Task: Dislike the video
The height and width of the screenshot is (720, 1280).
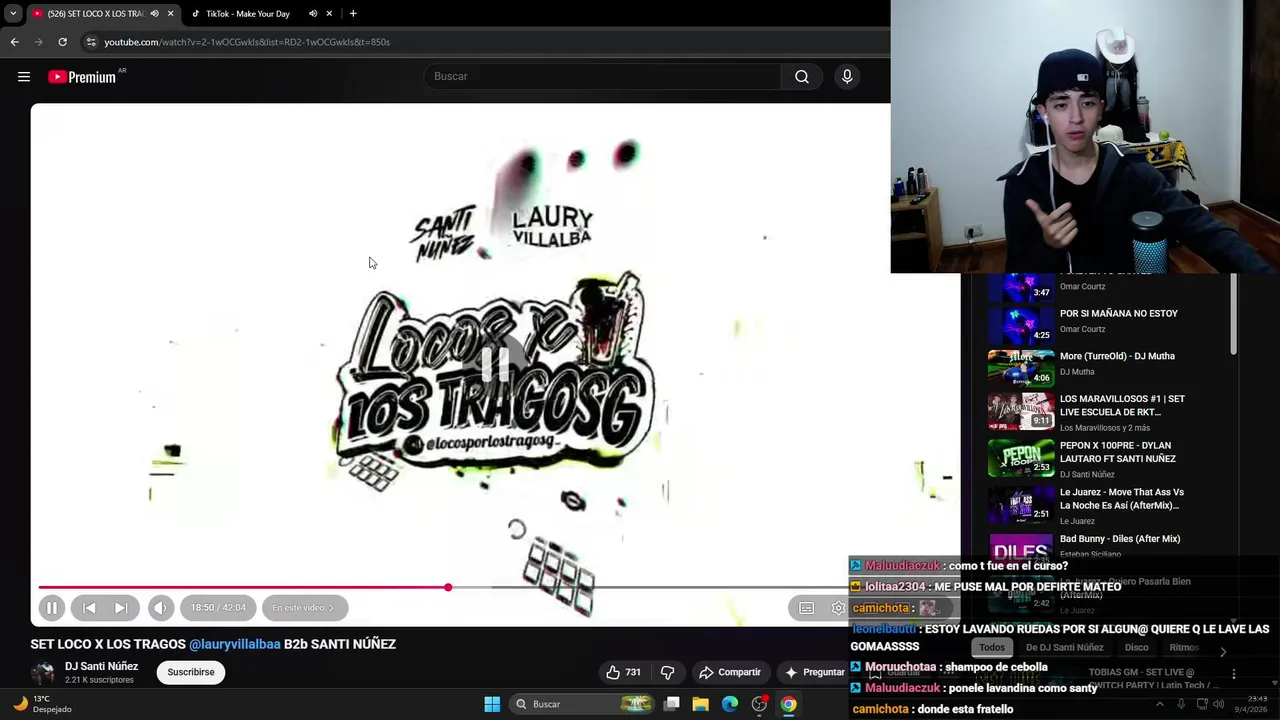Action: click(668, 672)
